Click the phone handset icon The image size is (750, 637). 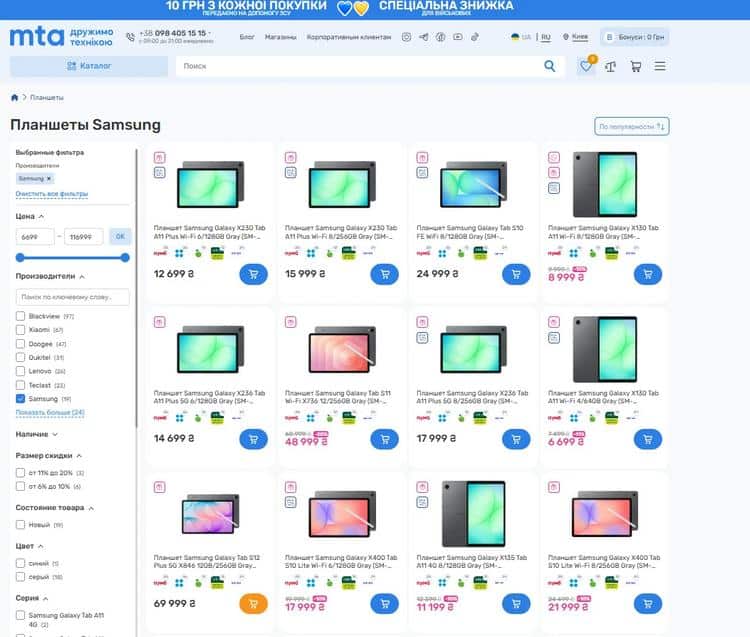click(x=130, y=37)
